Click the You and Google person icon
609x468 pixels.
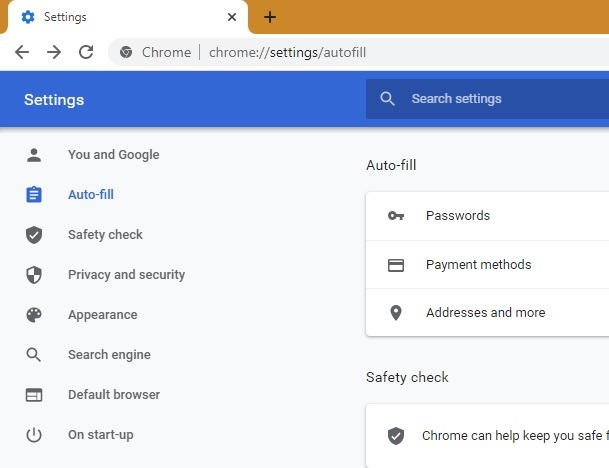[x=34, y=155]
